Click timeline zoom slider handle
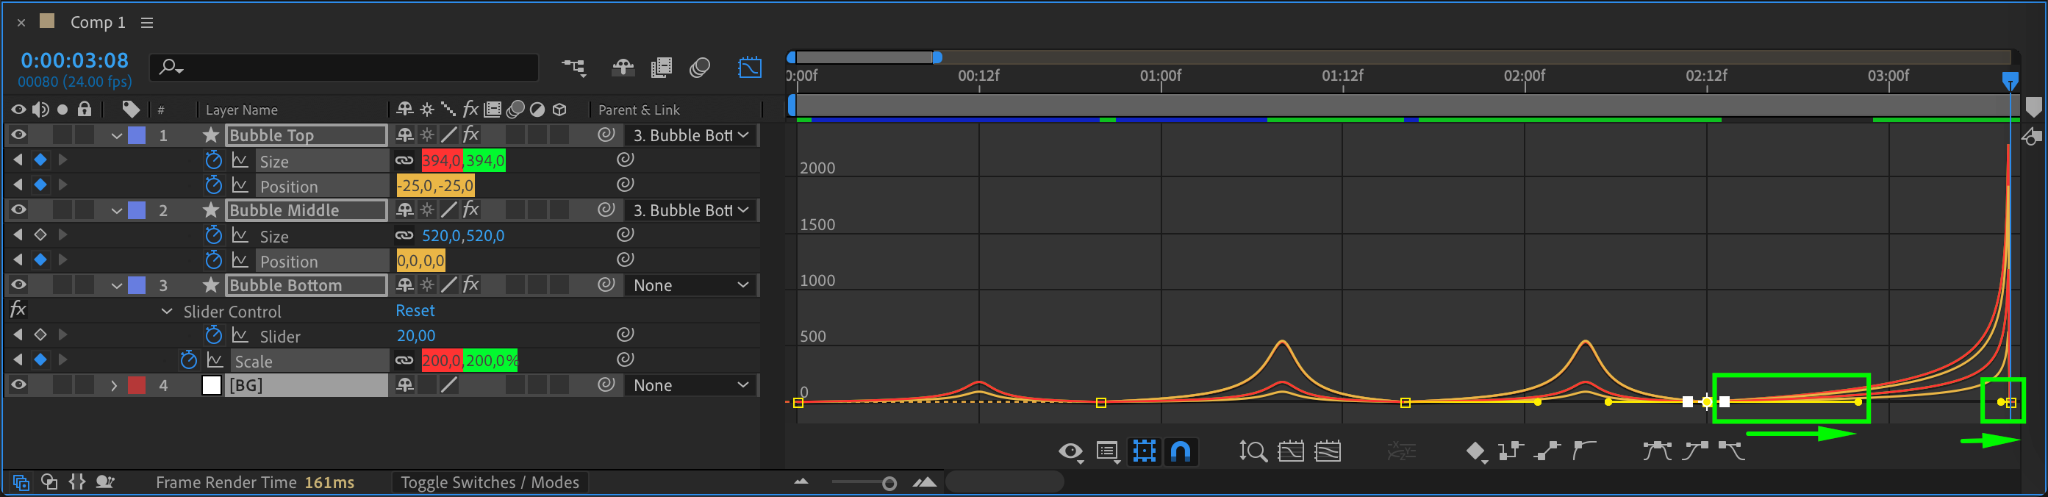The image size is (2048, 497). 889,483
